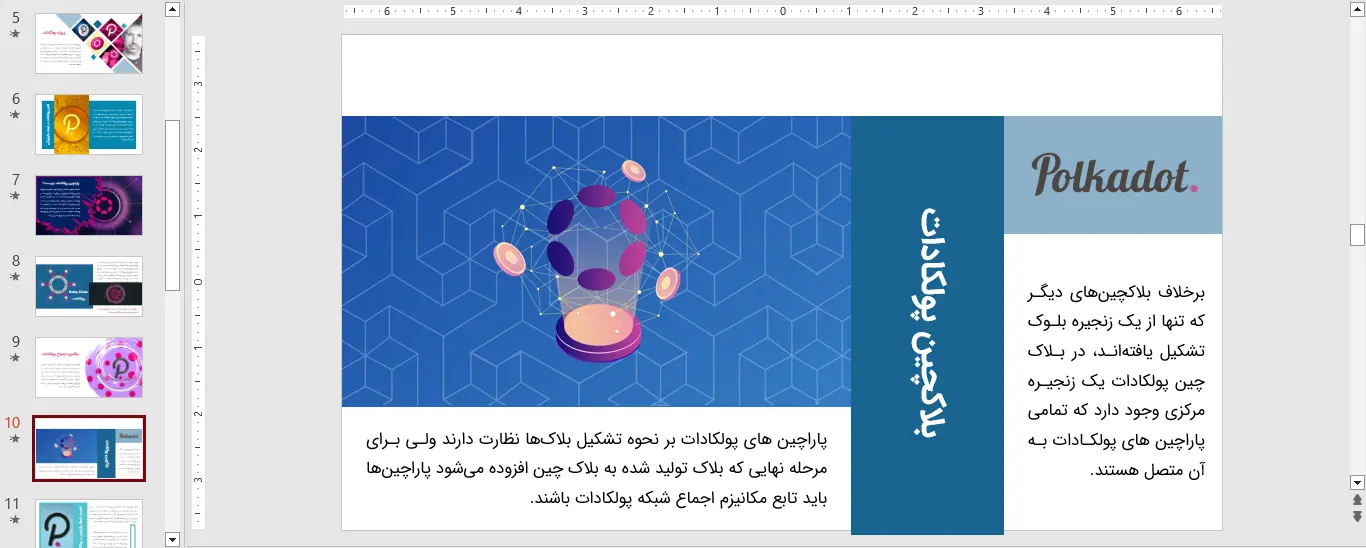Click the slide editor scroll up arrow
Viewport: 1366px width, 548px height.
click(1357, 9)
